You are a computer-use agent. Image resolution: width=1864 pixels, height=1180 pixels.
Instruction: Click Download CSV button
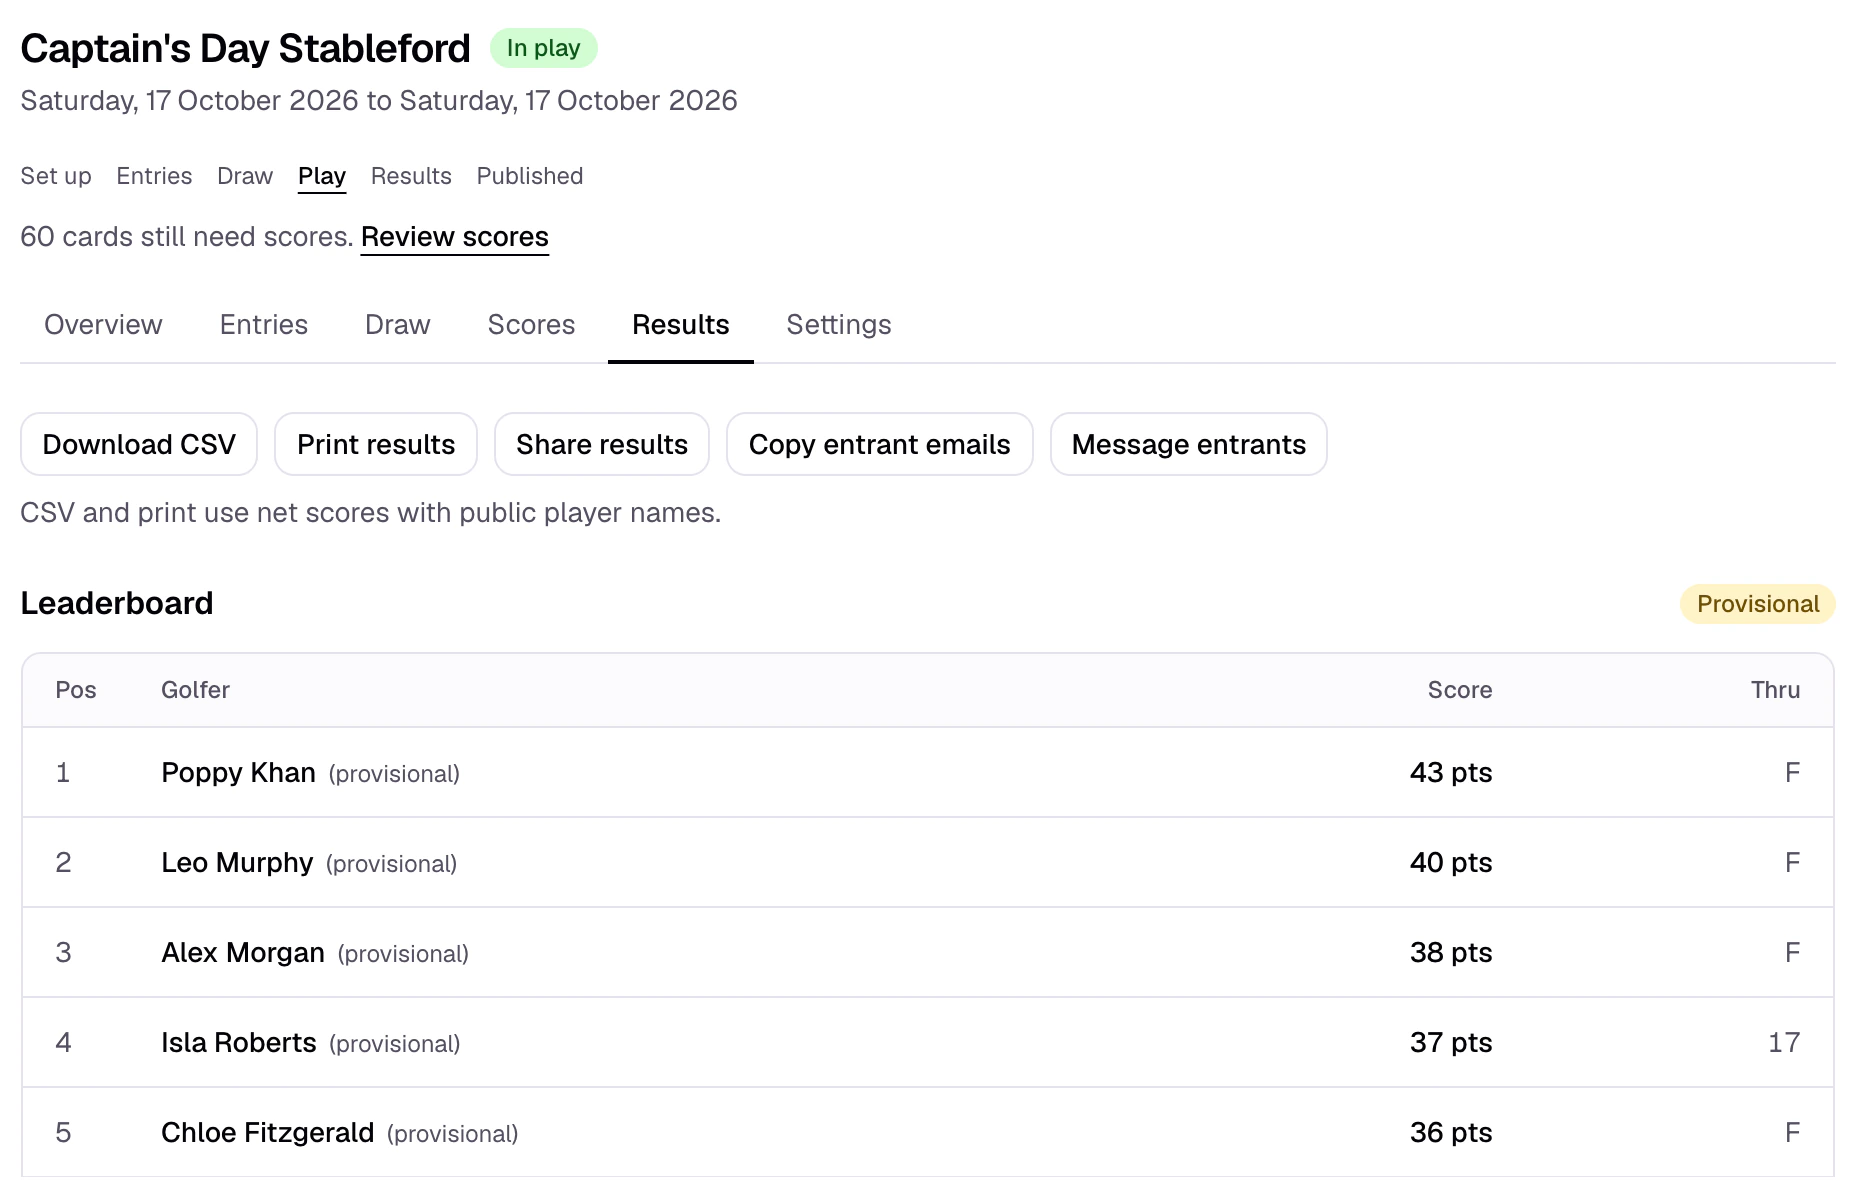pos(139,444)
